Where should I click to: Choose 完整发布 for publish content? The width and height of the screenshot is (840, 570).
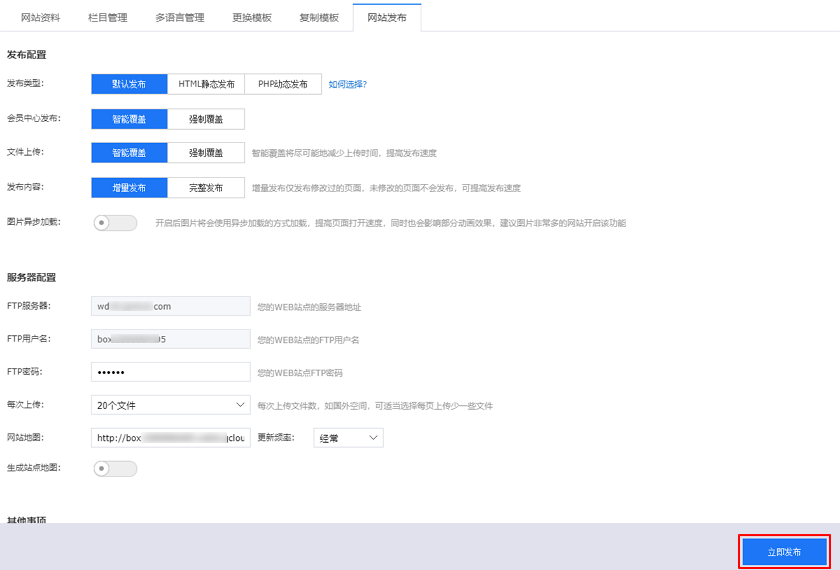point(206,188)
